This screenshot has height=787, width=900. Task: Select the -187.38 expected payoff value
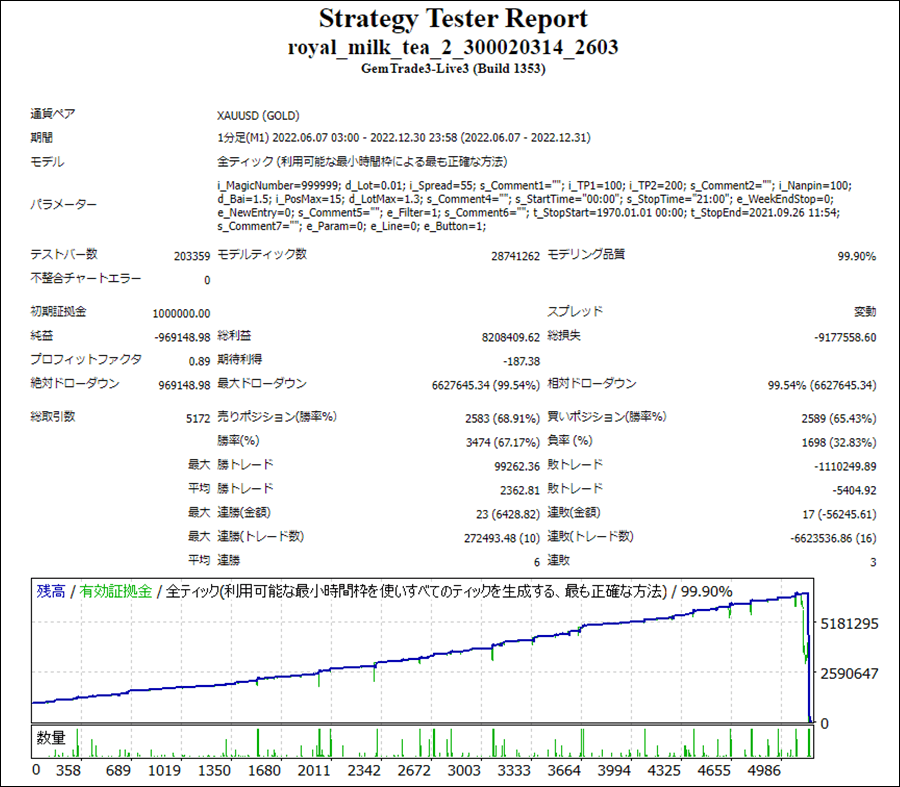[521, 361]
